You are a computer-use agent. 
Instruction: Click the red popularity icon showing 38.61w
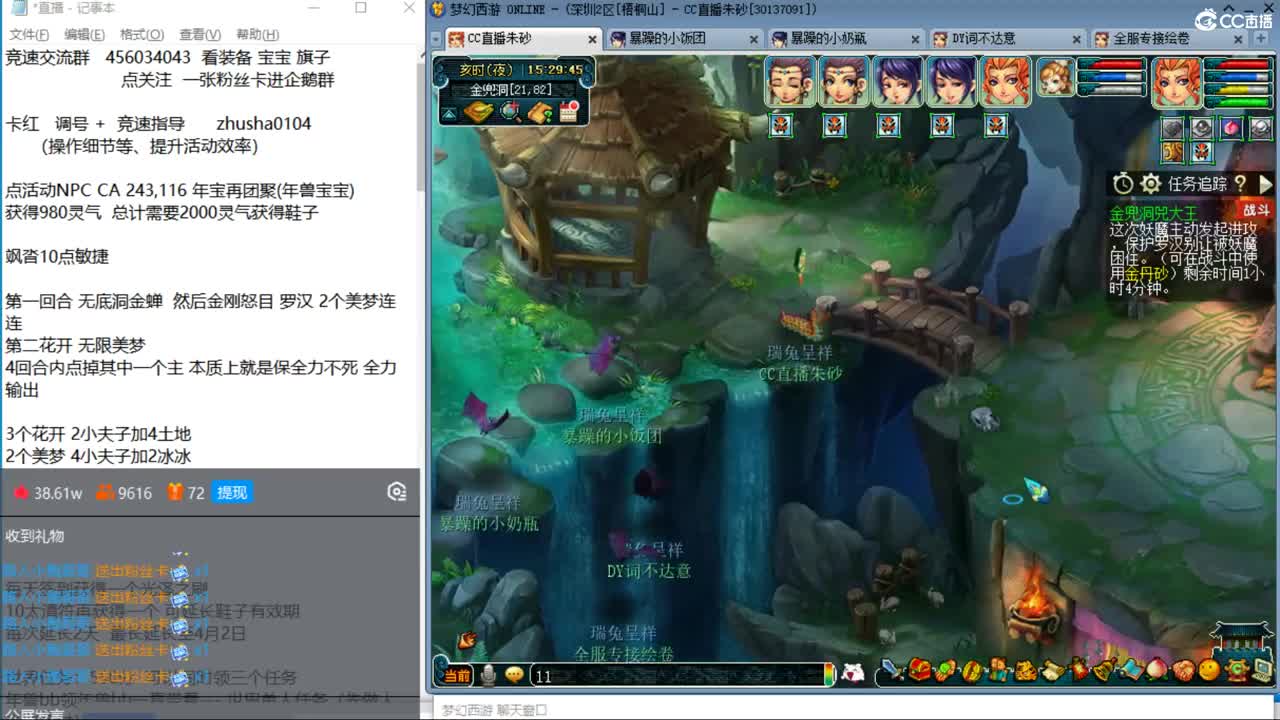coord(21,492)
